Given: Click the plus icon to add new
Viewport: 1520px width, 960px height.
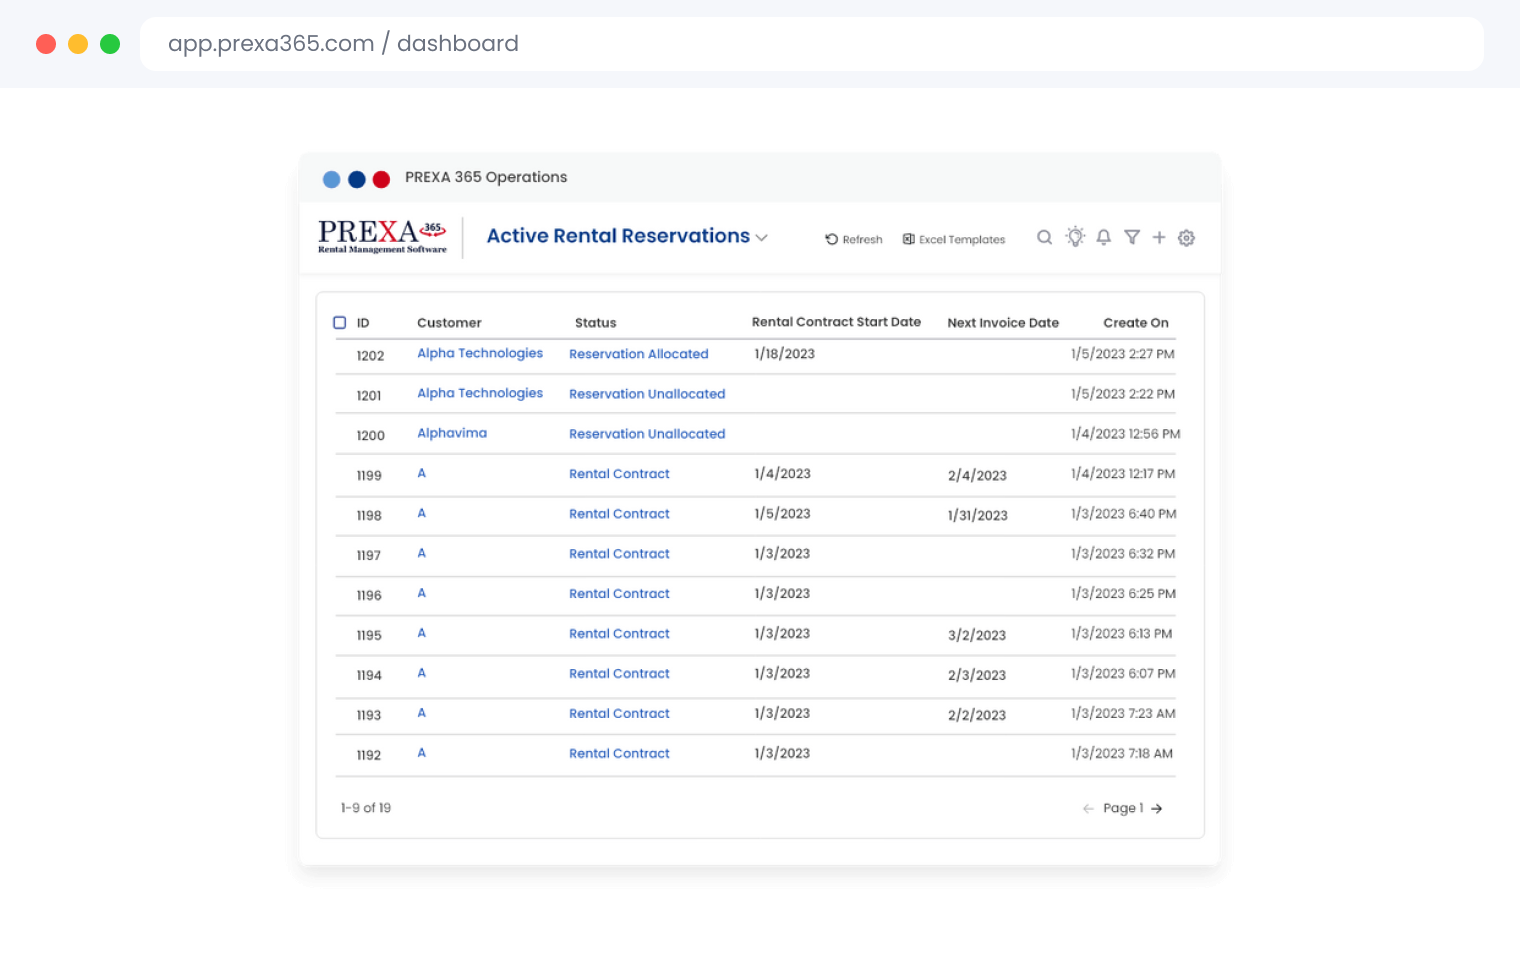Looking at the screenshot, I should 1159,237.
